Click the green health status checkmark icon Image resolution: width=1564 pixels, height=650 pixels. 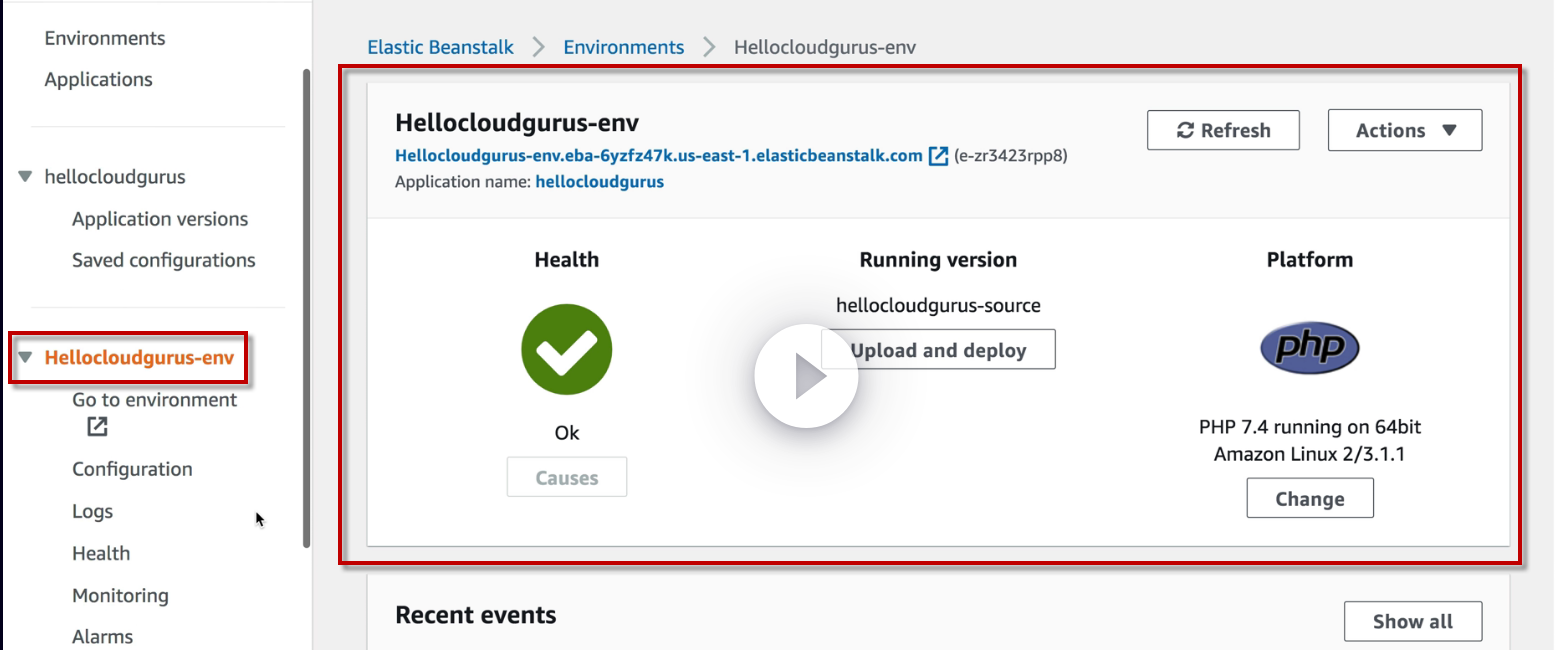point(566,350)
